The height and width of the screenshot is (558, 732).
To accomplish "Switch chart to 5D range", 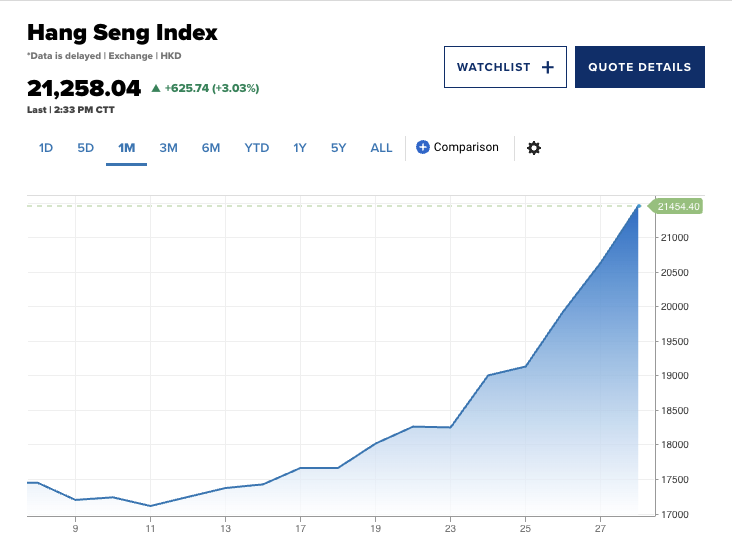I will [x=85, y=148].
